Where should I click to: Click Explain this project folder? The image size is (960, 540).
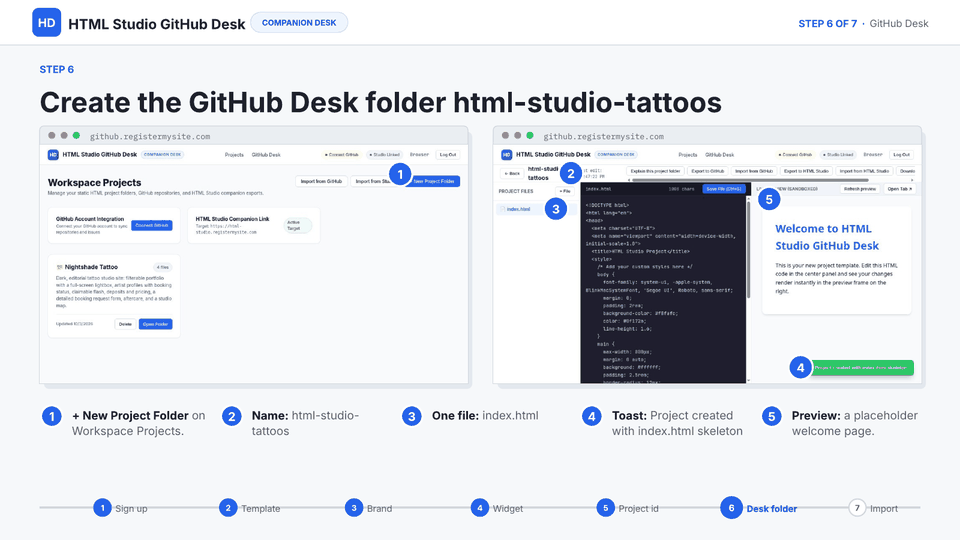(x=655, y=171)
